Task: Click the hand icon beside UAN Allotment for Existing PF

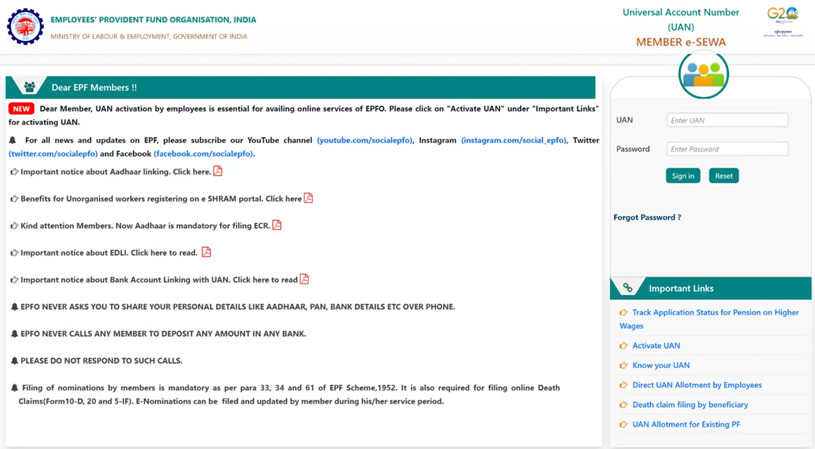Action: [x=623, y=425]
